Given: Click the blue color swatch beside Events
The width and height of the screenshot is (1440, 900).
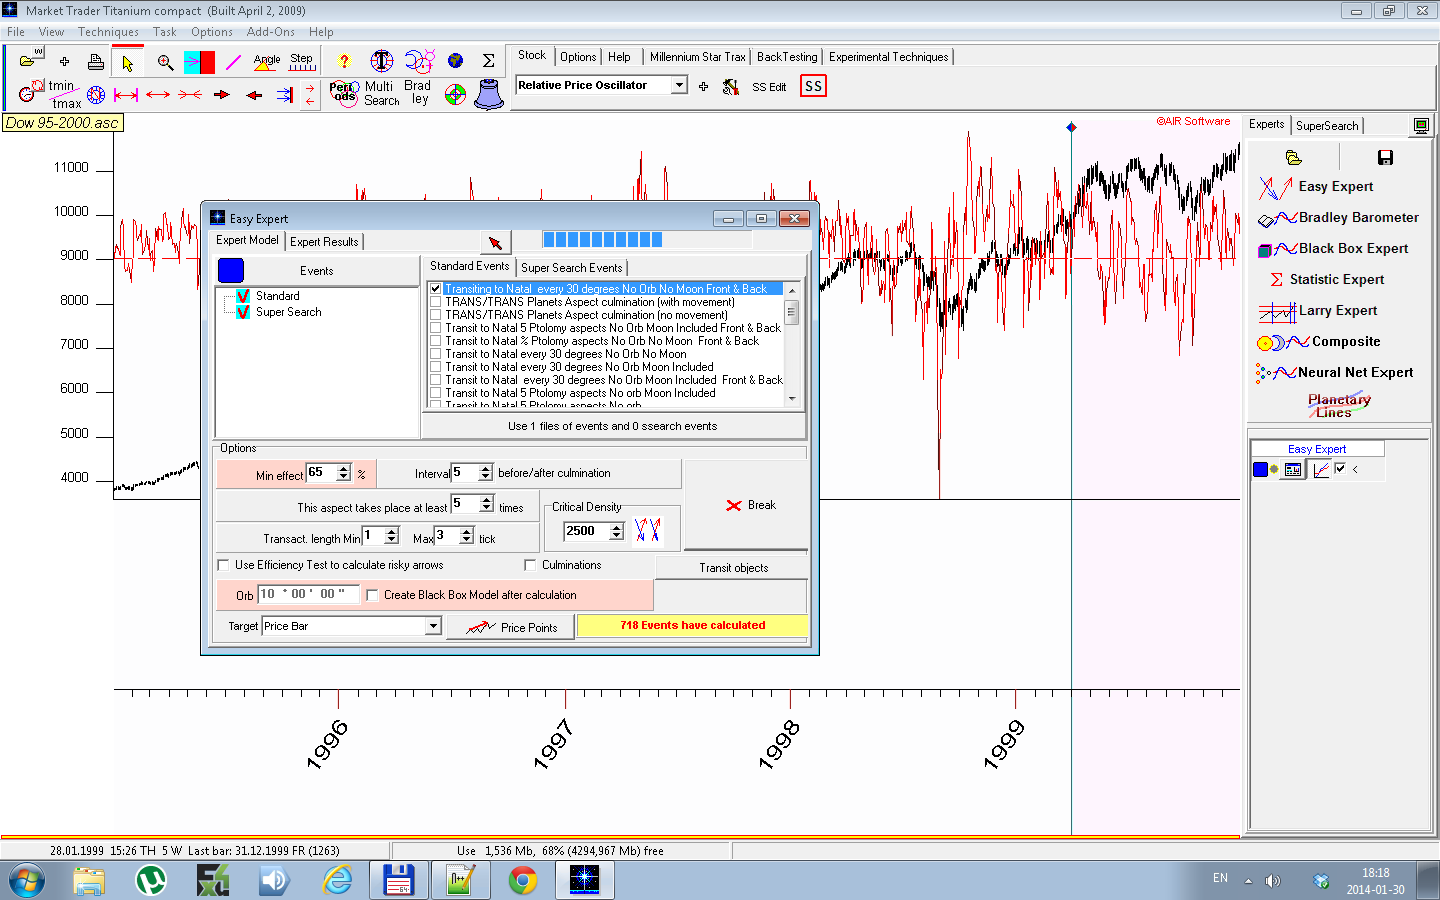Looking at the screenshot, I should pos(231,271).
